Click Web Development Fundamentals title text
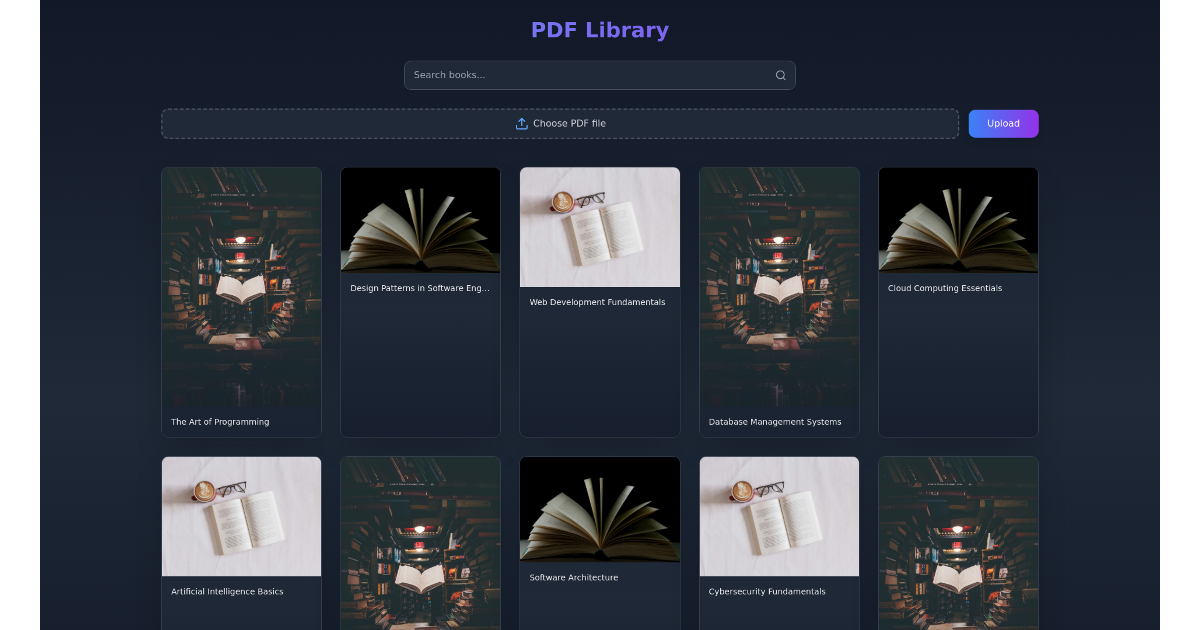This screenshot has height=630, width=1200. (x=597, y=302)
